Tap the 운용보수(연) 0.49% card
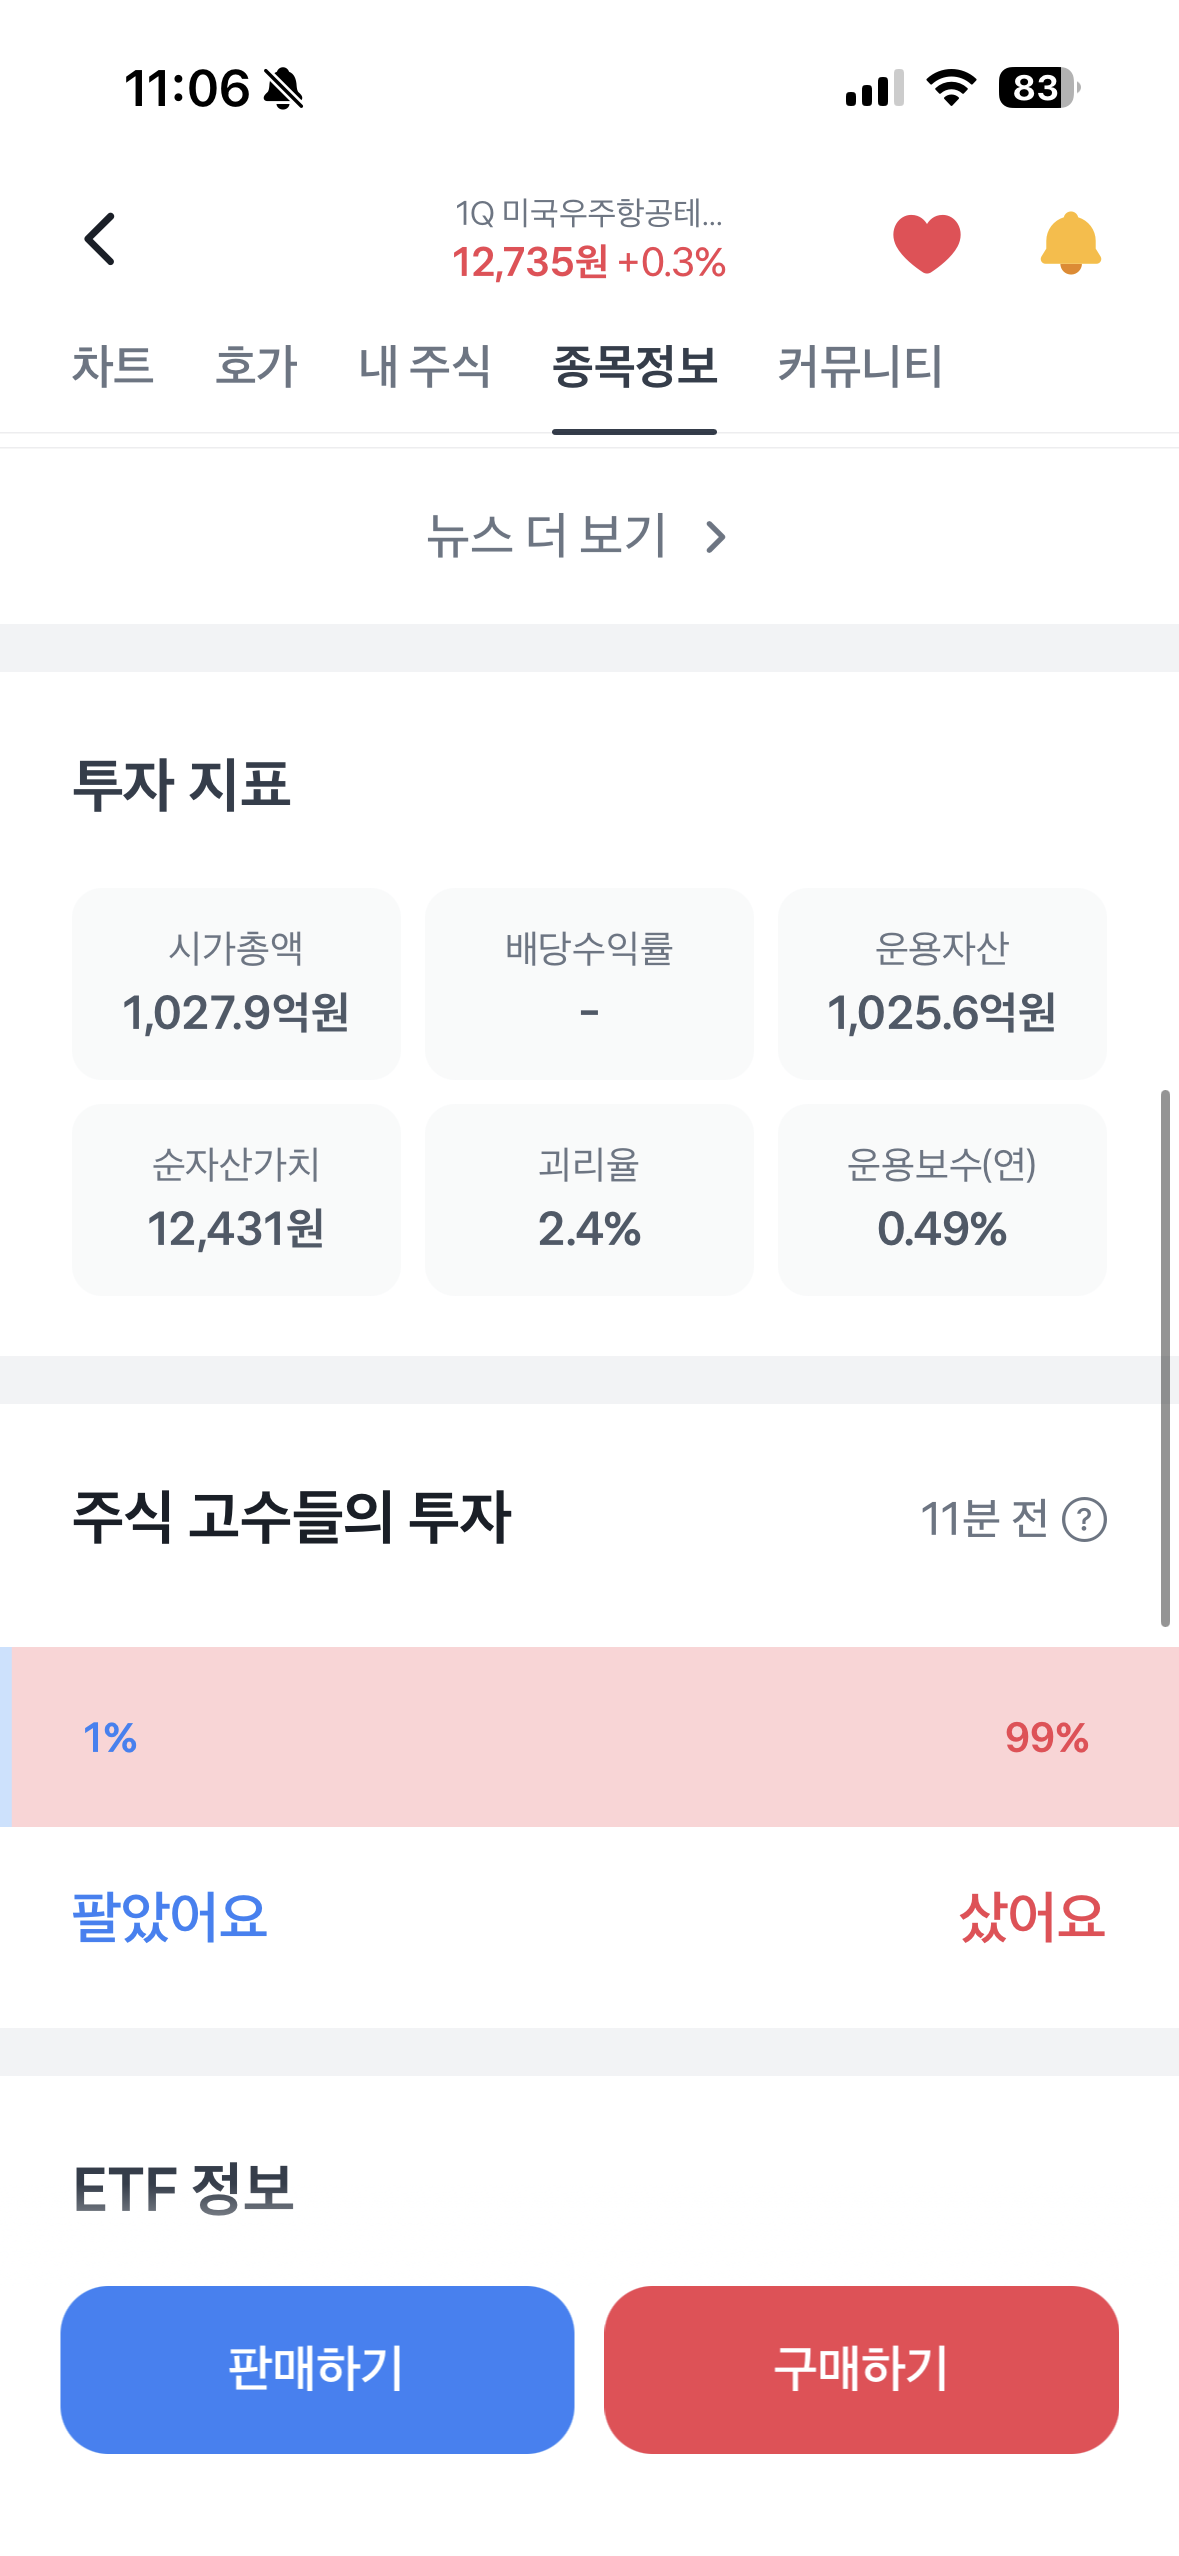Screen dimensions: 1179x2556 click(942, 1200)
